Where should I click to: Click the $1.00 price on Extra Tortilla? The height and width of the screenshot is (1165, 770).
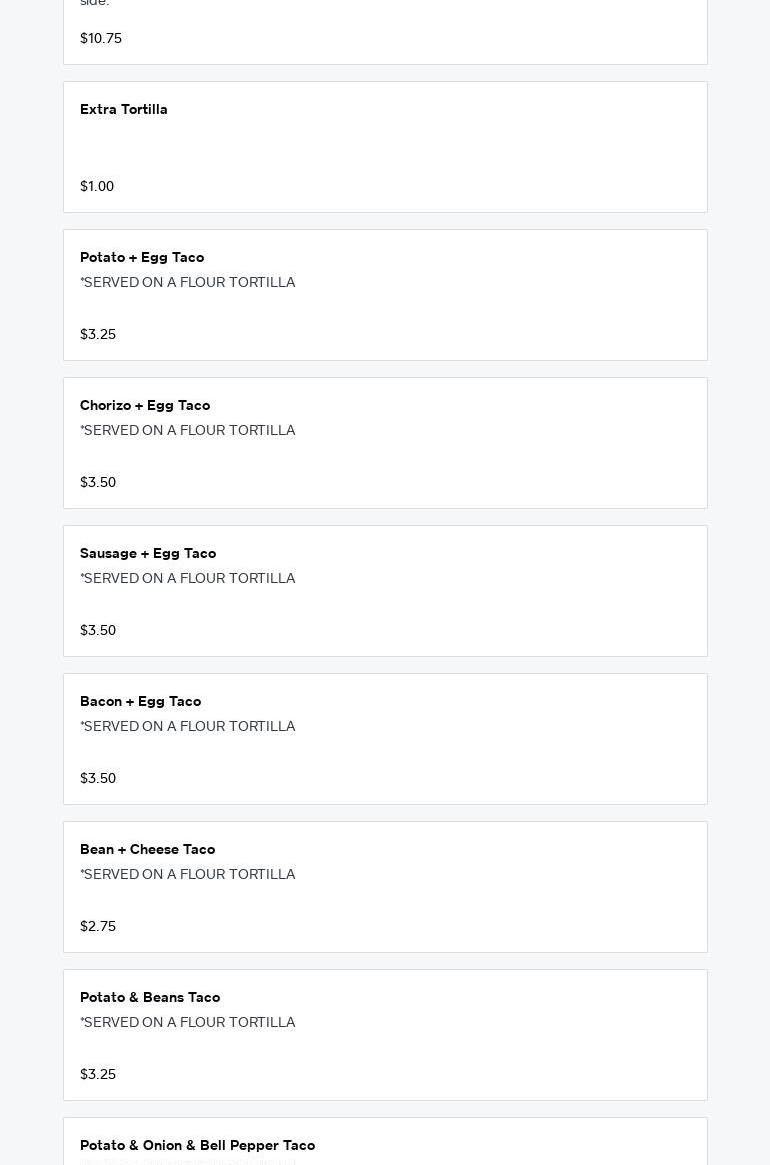(x=97, y=187)
